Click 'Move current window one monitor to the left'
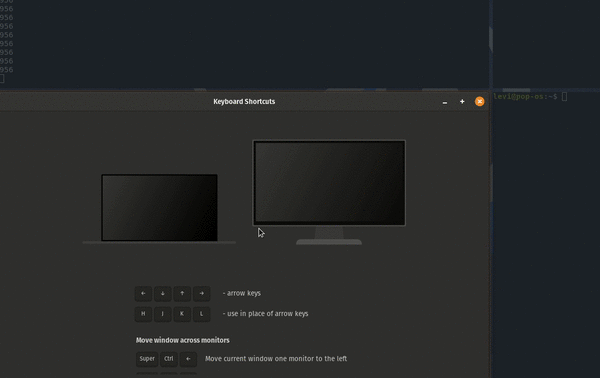 [x=276, y=358]
